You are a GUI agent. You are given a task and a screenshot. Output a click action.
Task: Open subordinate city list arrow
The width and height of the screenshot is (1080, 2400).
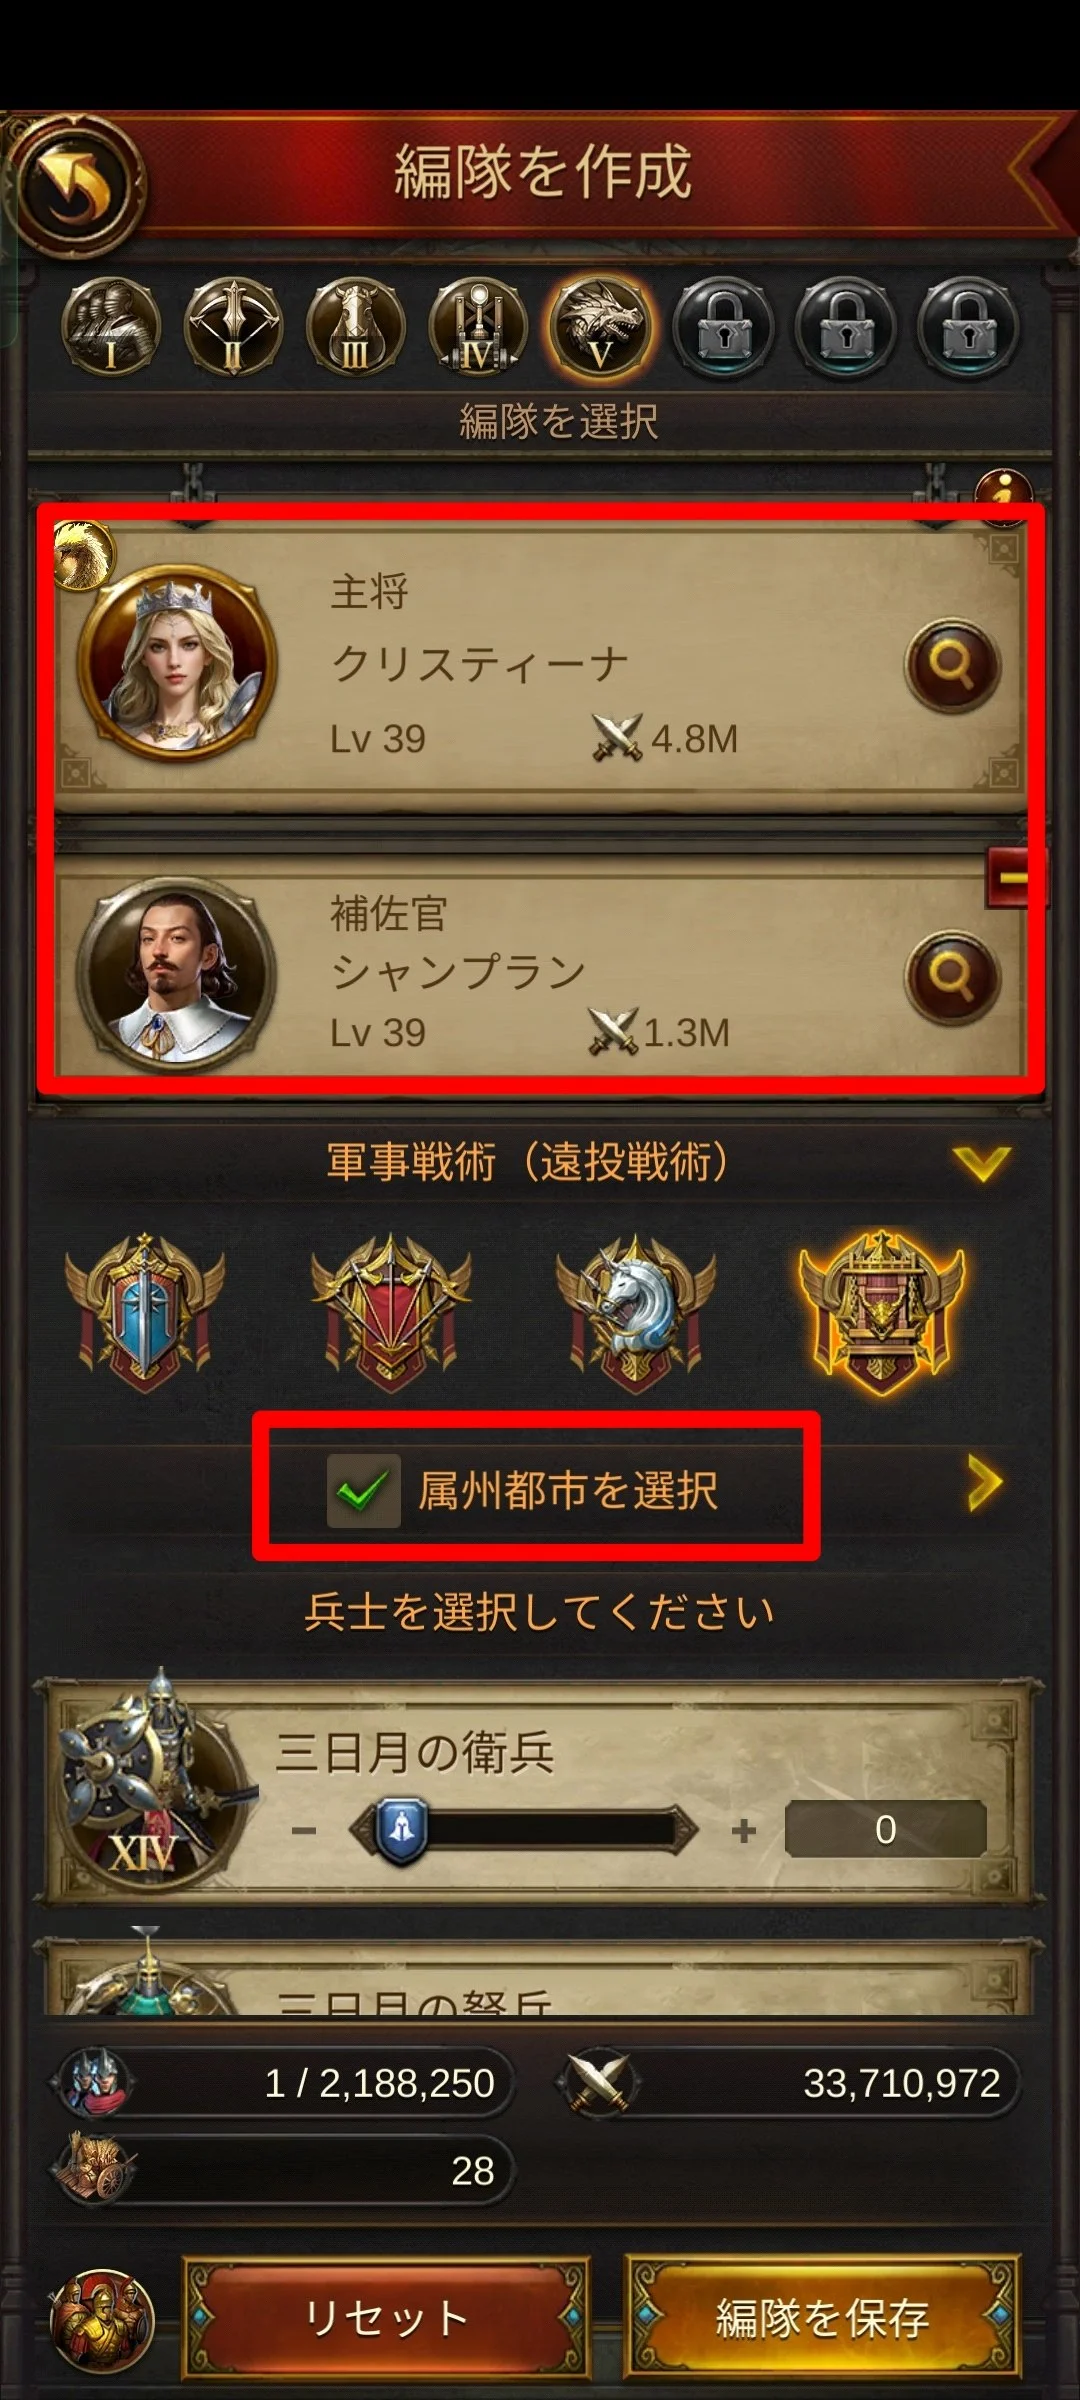point(984,1482)
